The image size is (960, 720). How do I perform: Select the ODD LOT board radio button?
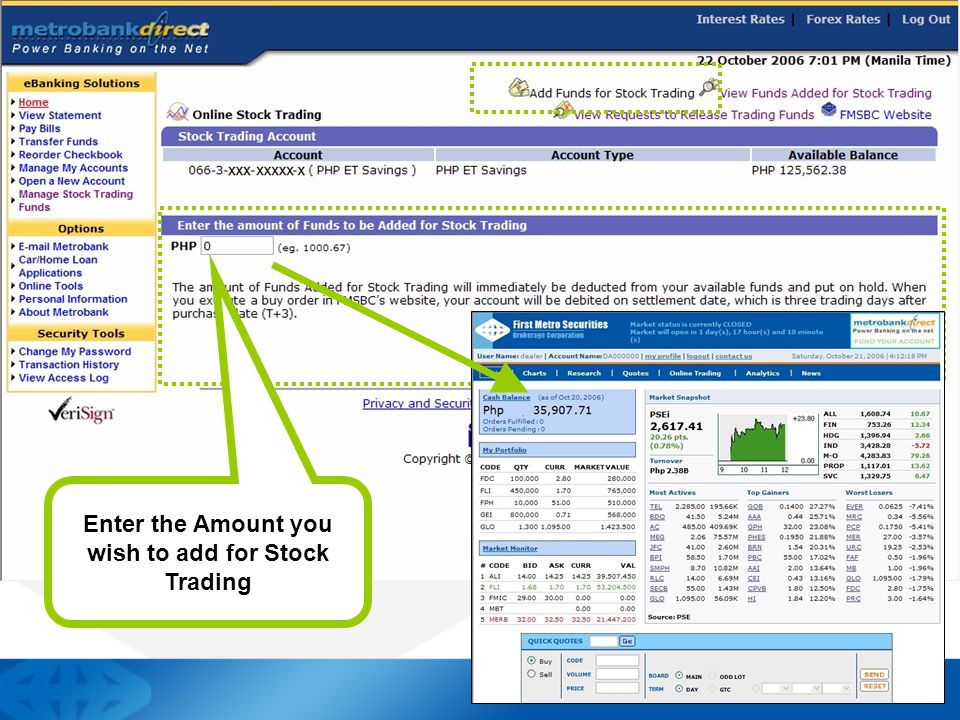[x=712, y=675]
